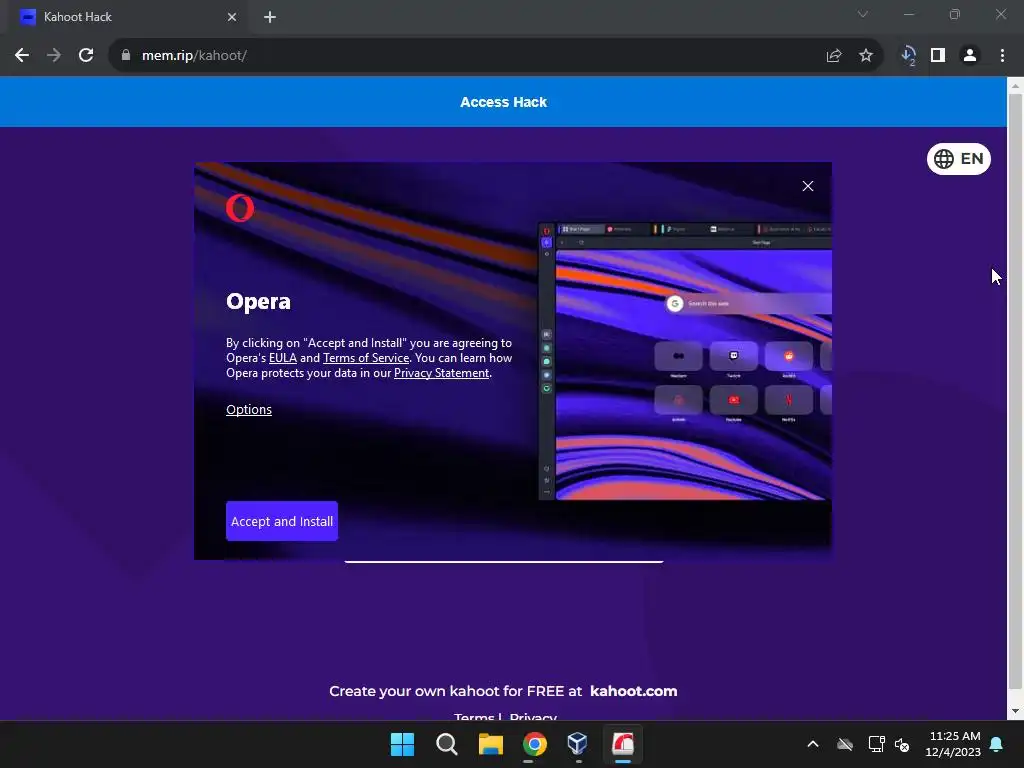Open VirtualBox cube taskbar icon
Screen dimensions: 1024x768
click(x=578, y=744)
